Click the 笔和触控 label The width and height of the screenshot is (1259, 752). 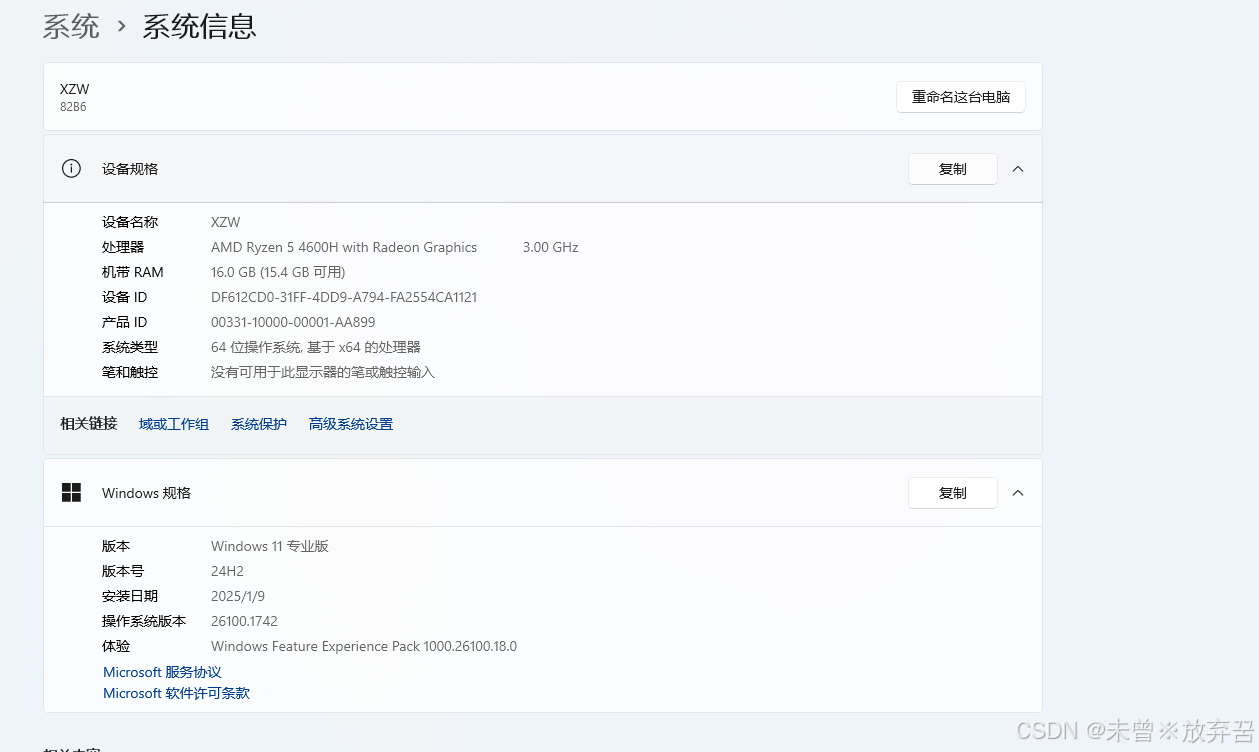pyautogui.click(x=130, y=372)
